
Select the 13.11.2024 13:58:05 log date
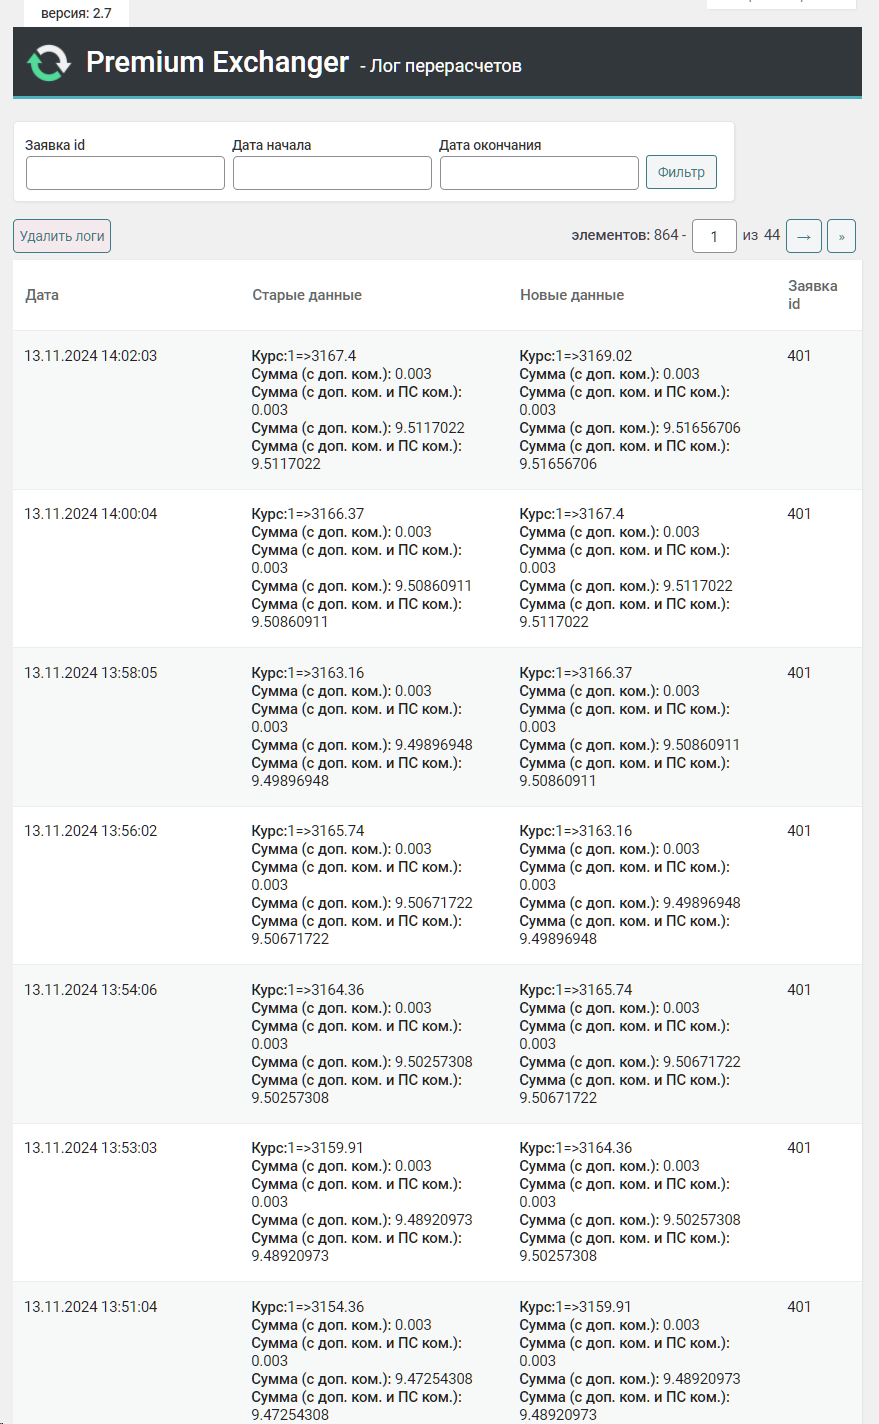(x=91, y=673)
